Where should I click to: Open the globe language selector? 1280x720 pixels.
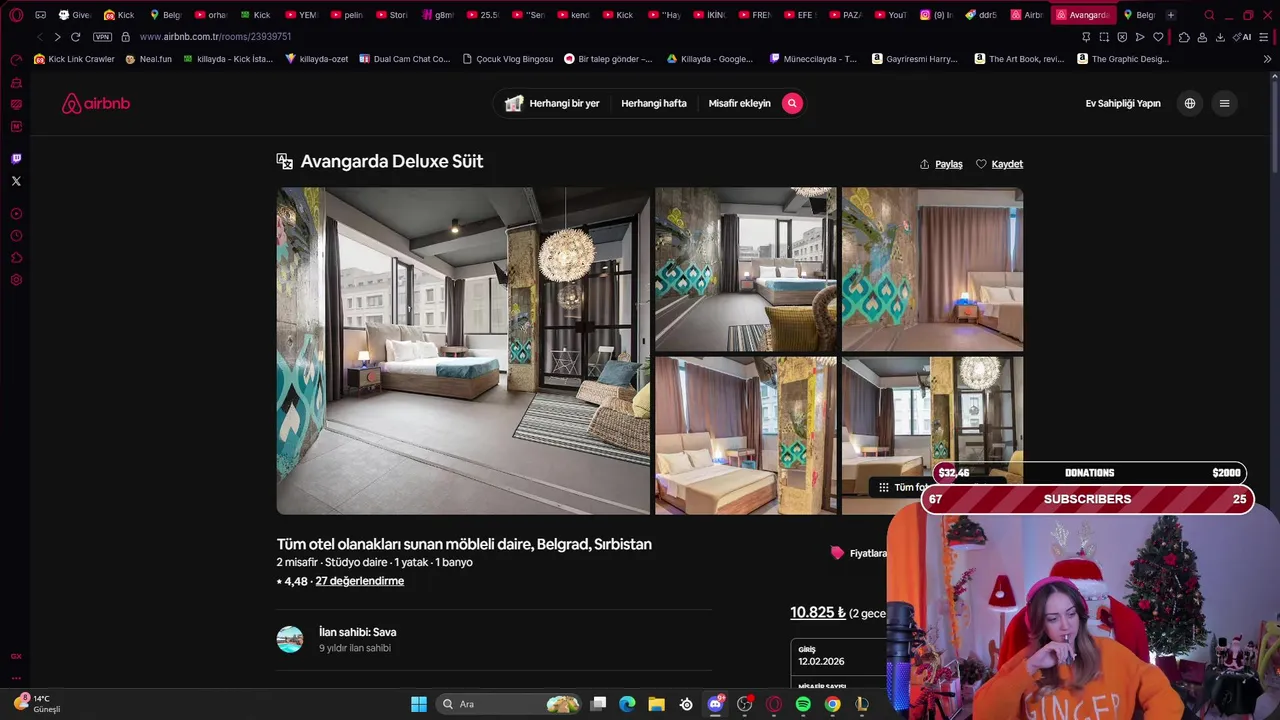1189,103
